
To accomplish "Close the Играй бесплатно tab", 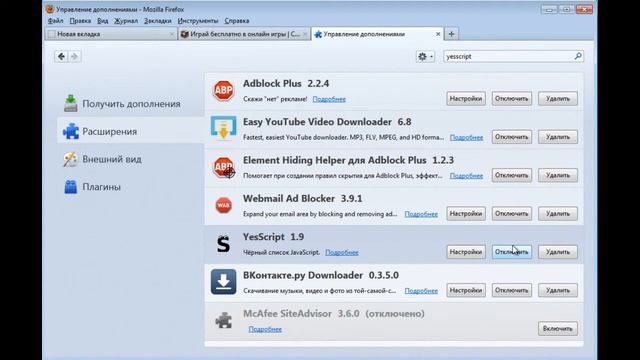I will (x=304, y=34).
